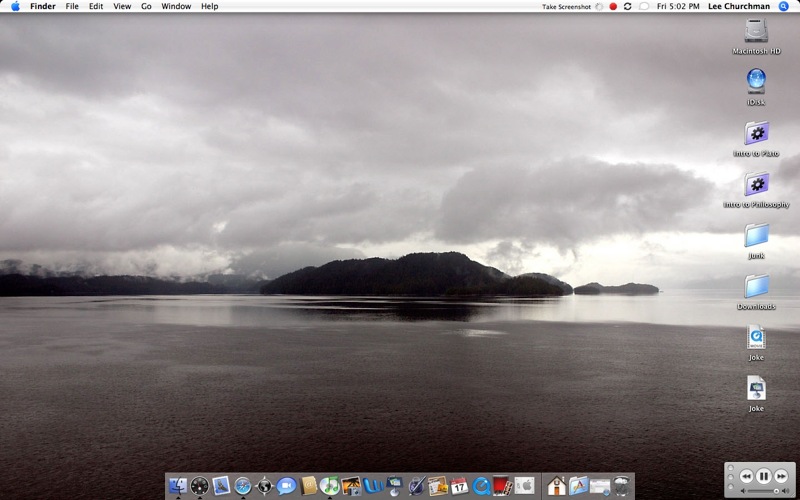This screenshot has height=500, width=800.
Task: Click Take Screenshot in menu bar
Action: (x=566, y=6)
